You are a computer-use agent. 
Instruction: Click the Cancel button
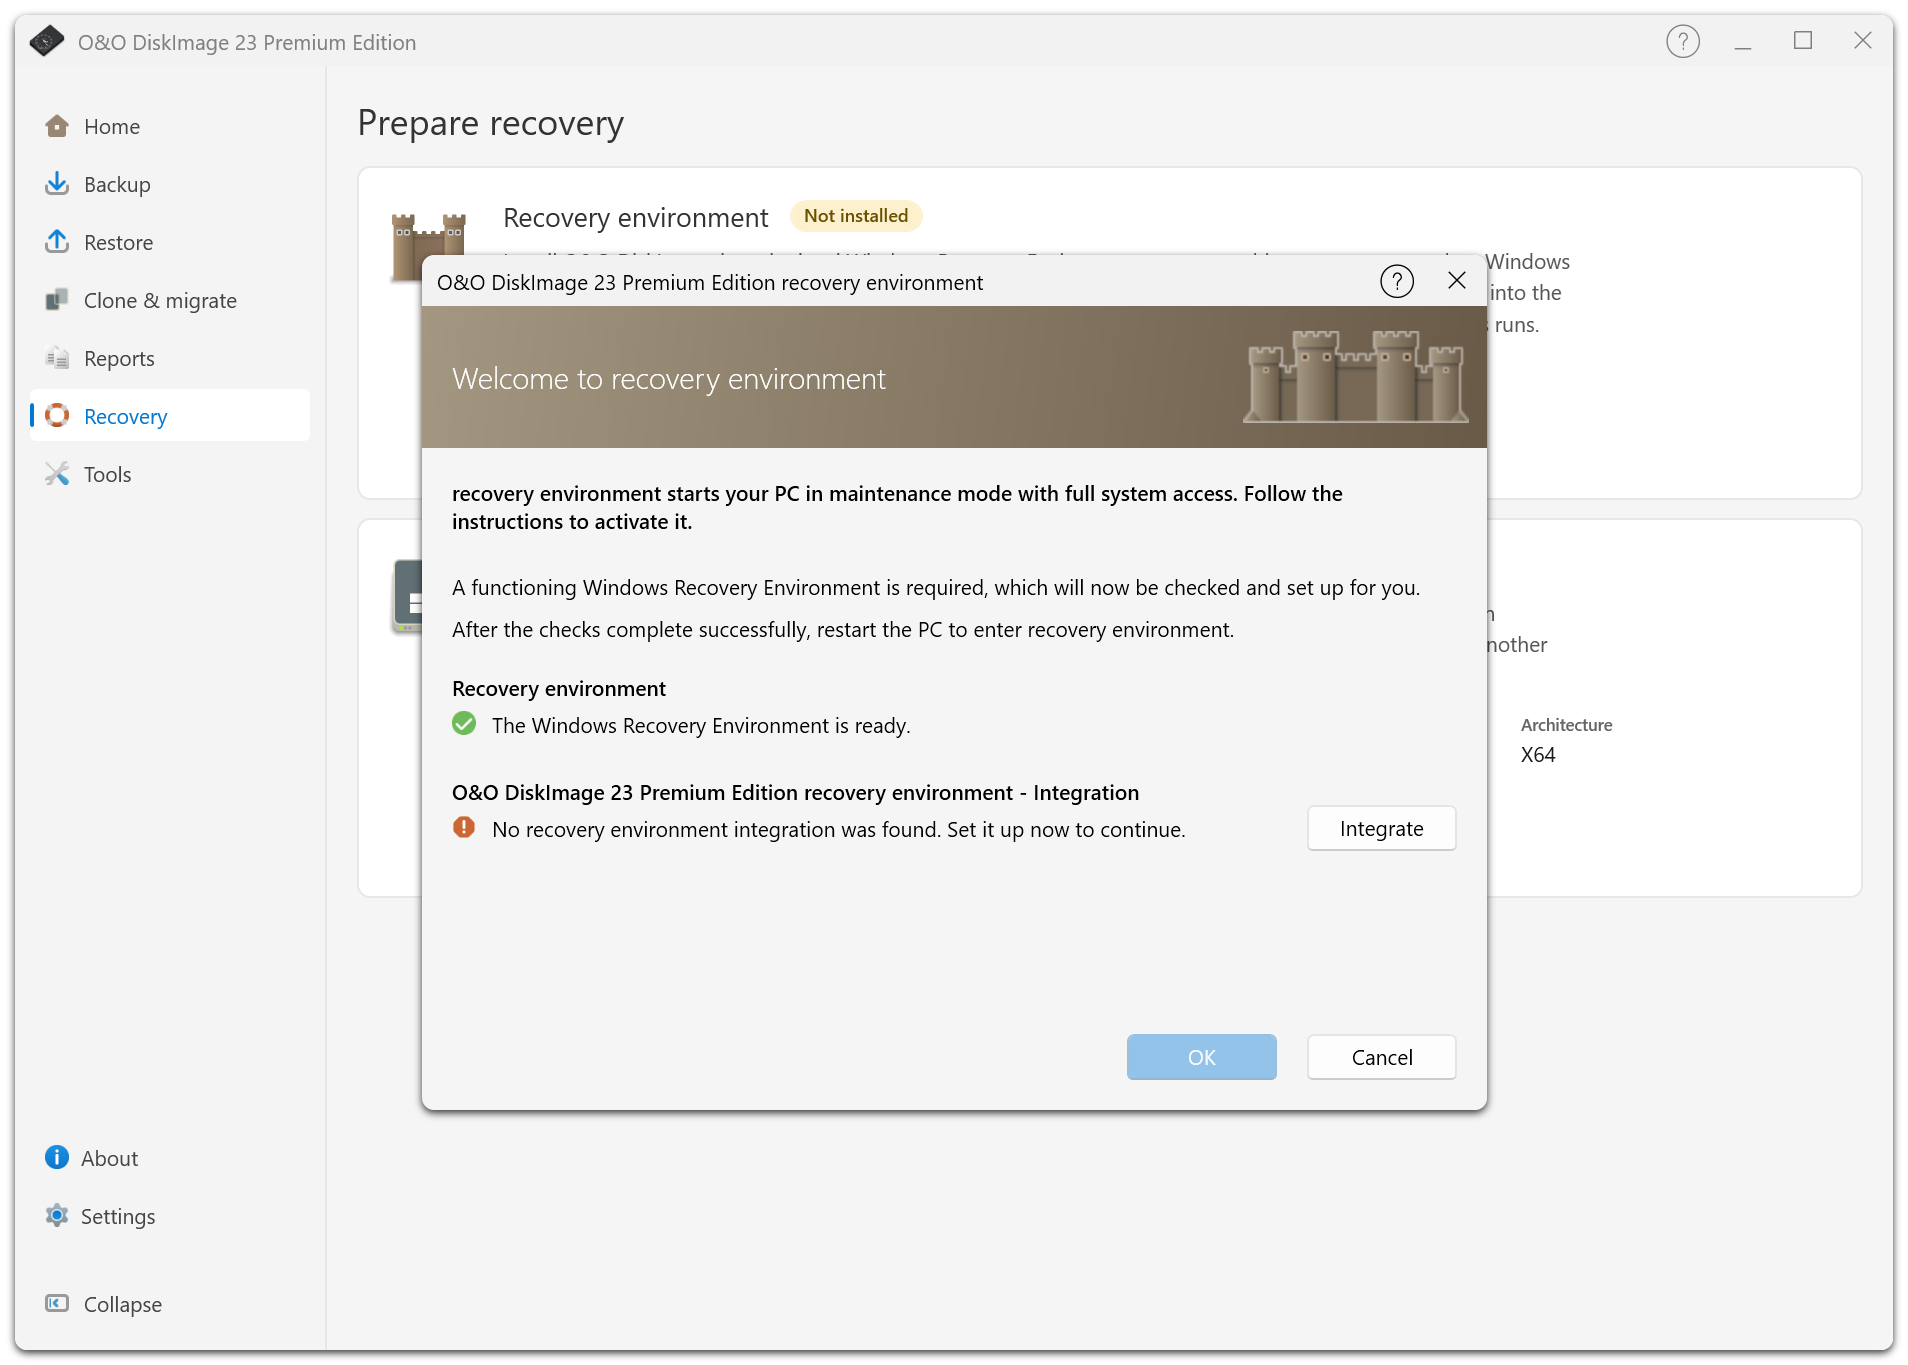pyautogui.click(x=1381, y=1057)
